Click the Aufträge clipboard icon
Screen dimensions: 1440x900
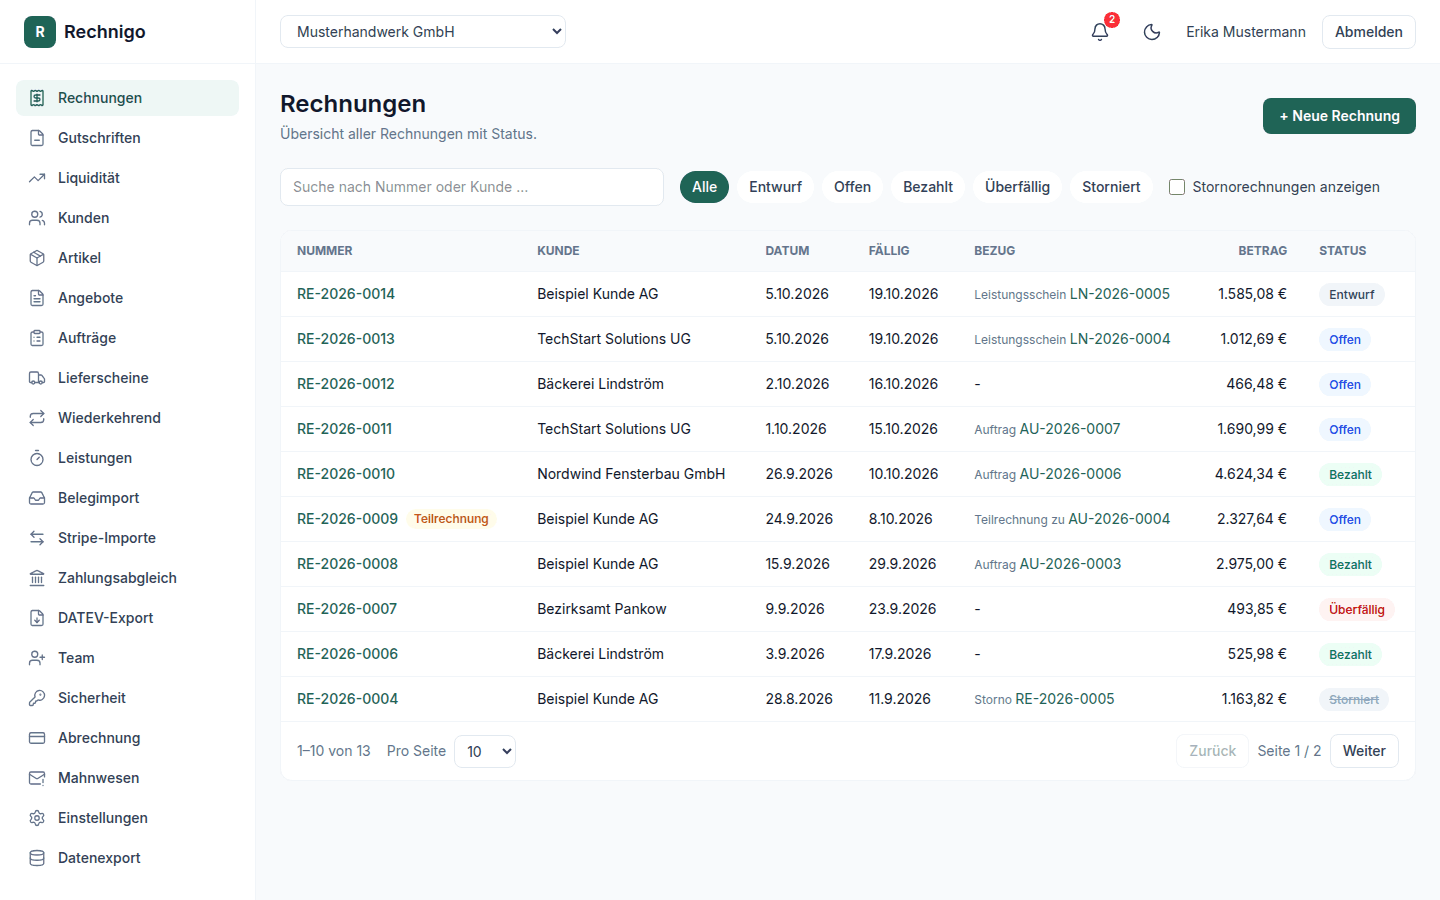point(37,338)
